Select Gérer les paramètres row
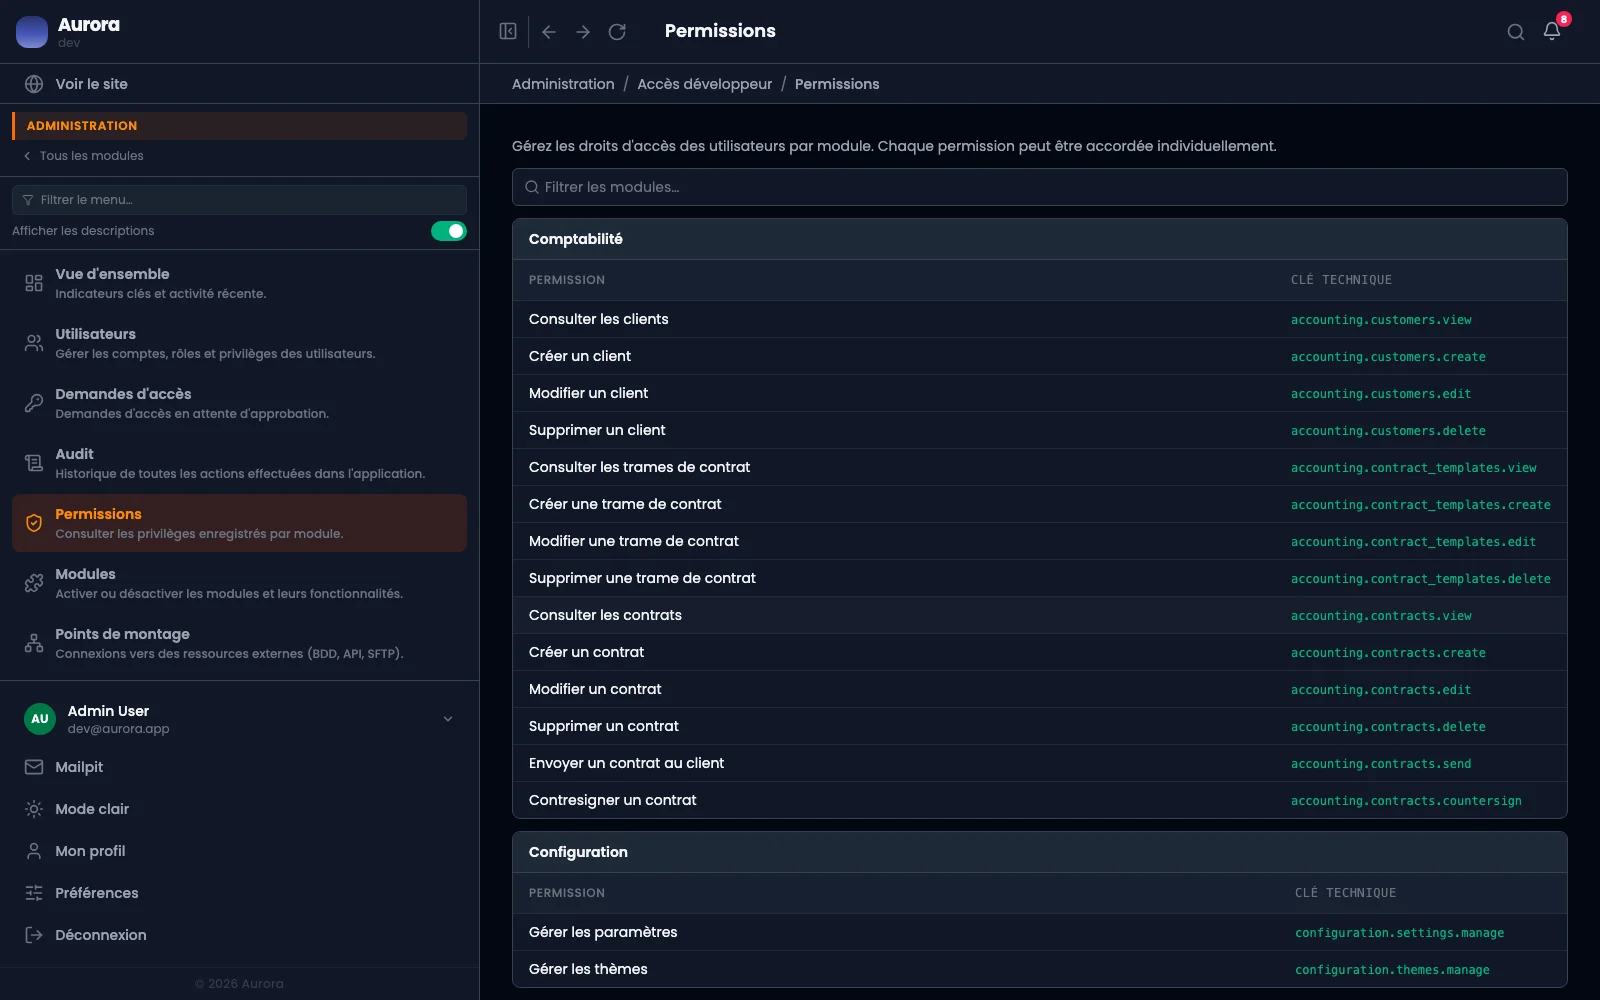This screenshot has width=1600, height=1000. [1039, 932]
